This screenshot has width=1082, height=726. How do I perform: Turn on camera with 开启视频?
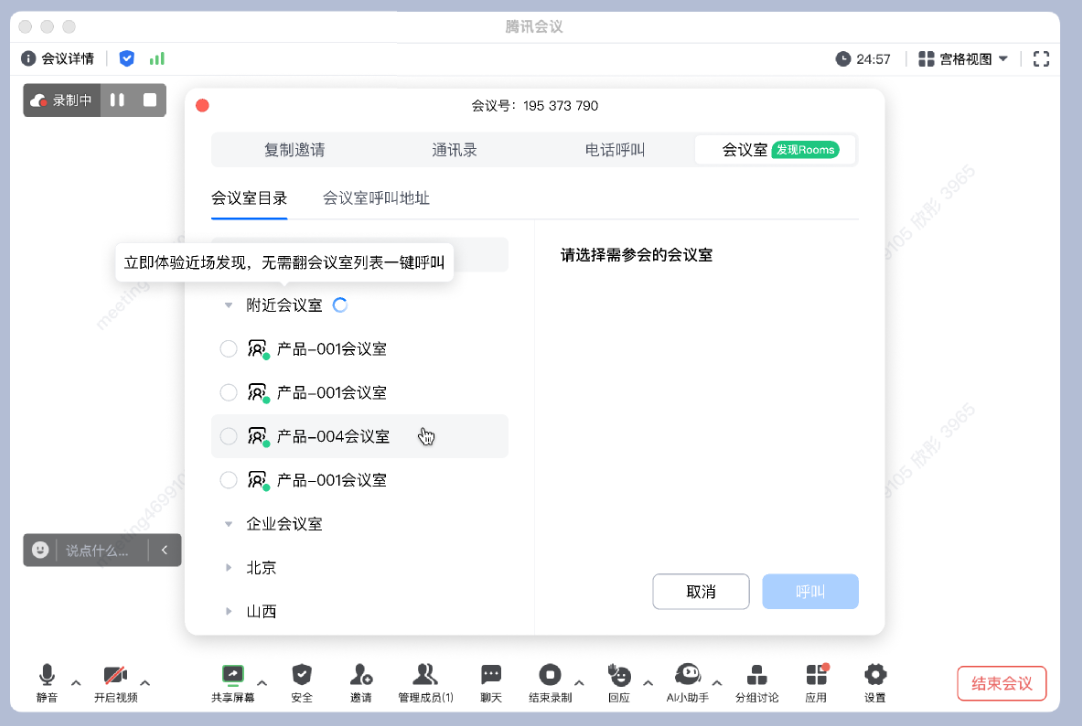(115, 683)
